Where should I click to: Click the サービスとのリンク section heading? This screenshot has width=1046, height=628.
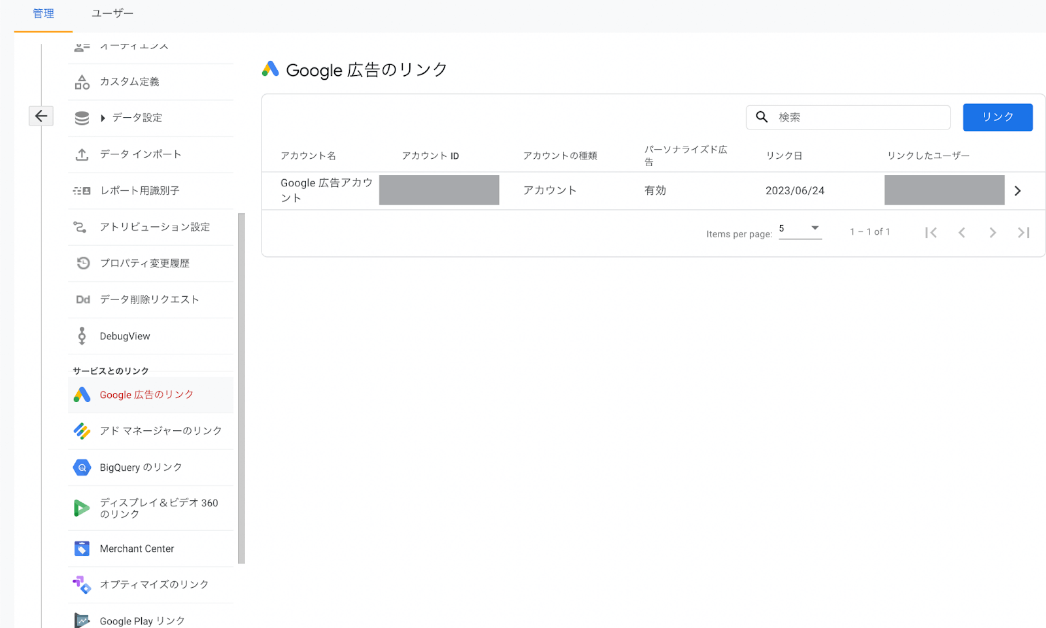111,371
